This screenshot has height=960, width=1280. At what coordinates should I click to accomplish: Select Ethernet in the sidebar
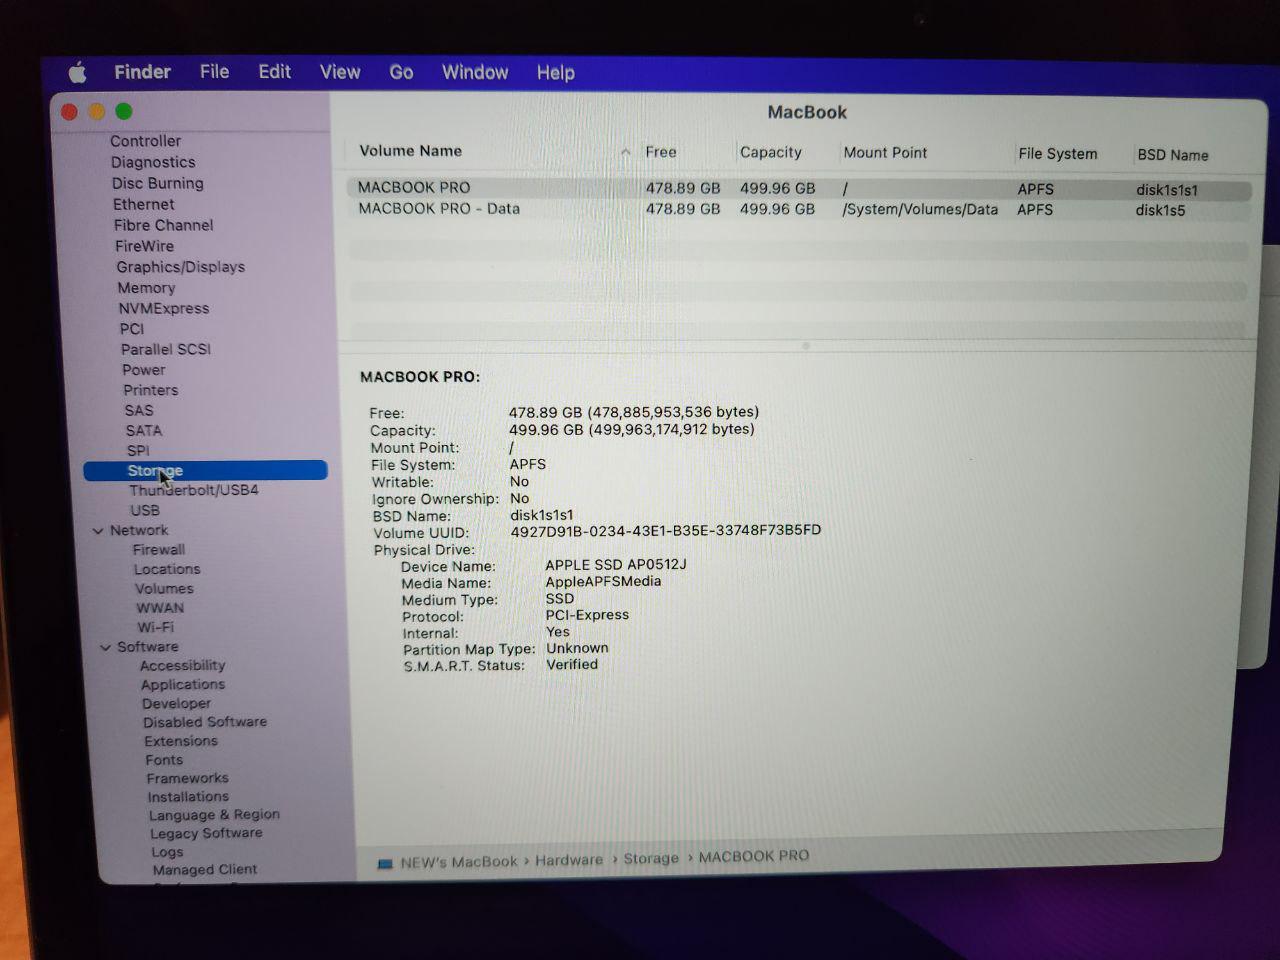[143, 204]
